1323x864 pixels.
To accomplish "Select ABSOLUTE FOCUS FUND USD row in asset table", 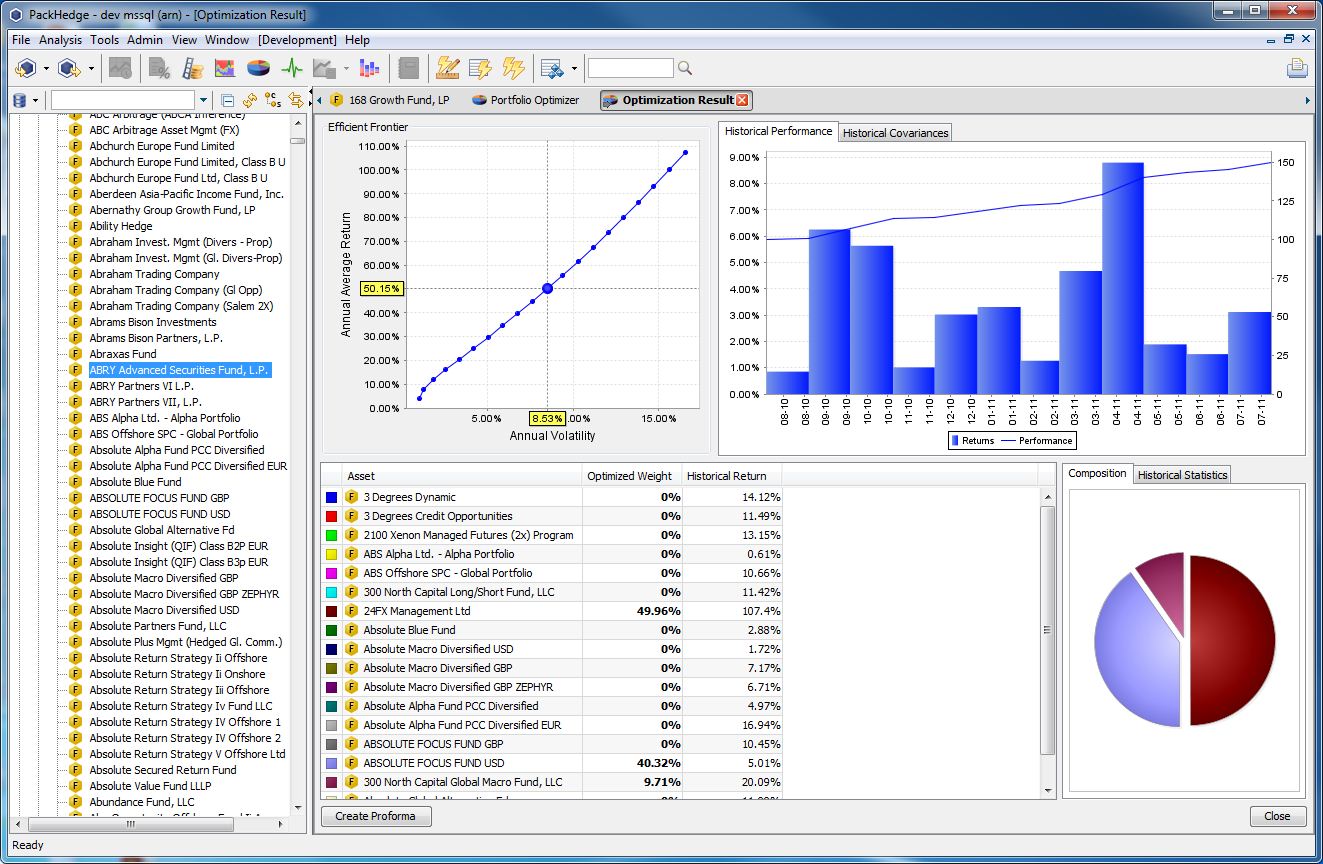I will (x=552, y=763).
